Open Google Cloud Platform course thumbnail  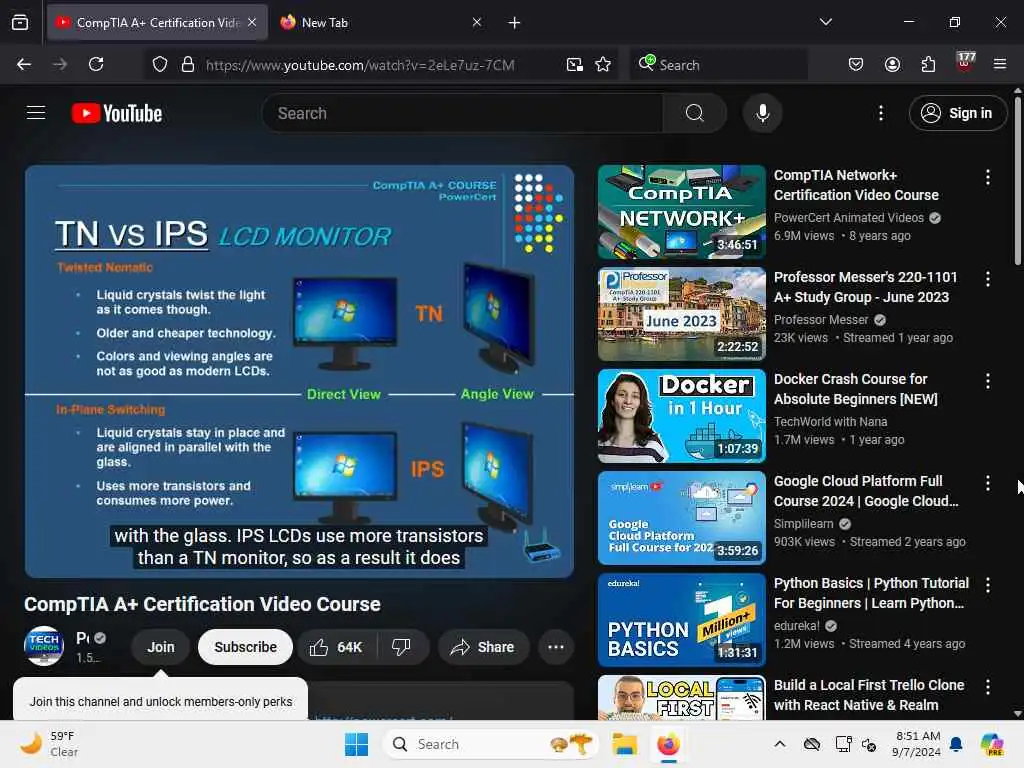pos(682,518)
